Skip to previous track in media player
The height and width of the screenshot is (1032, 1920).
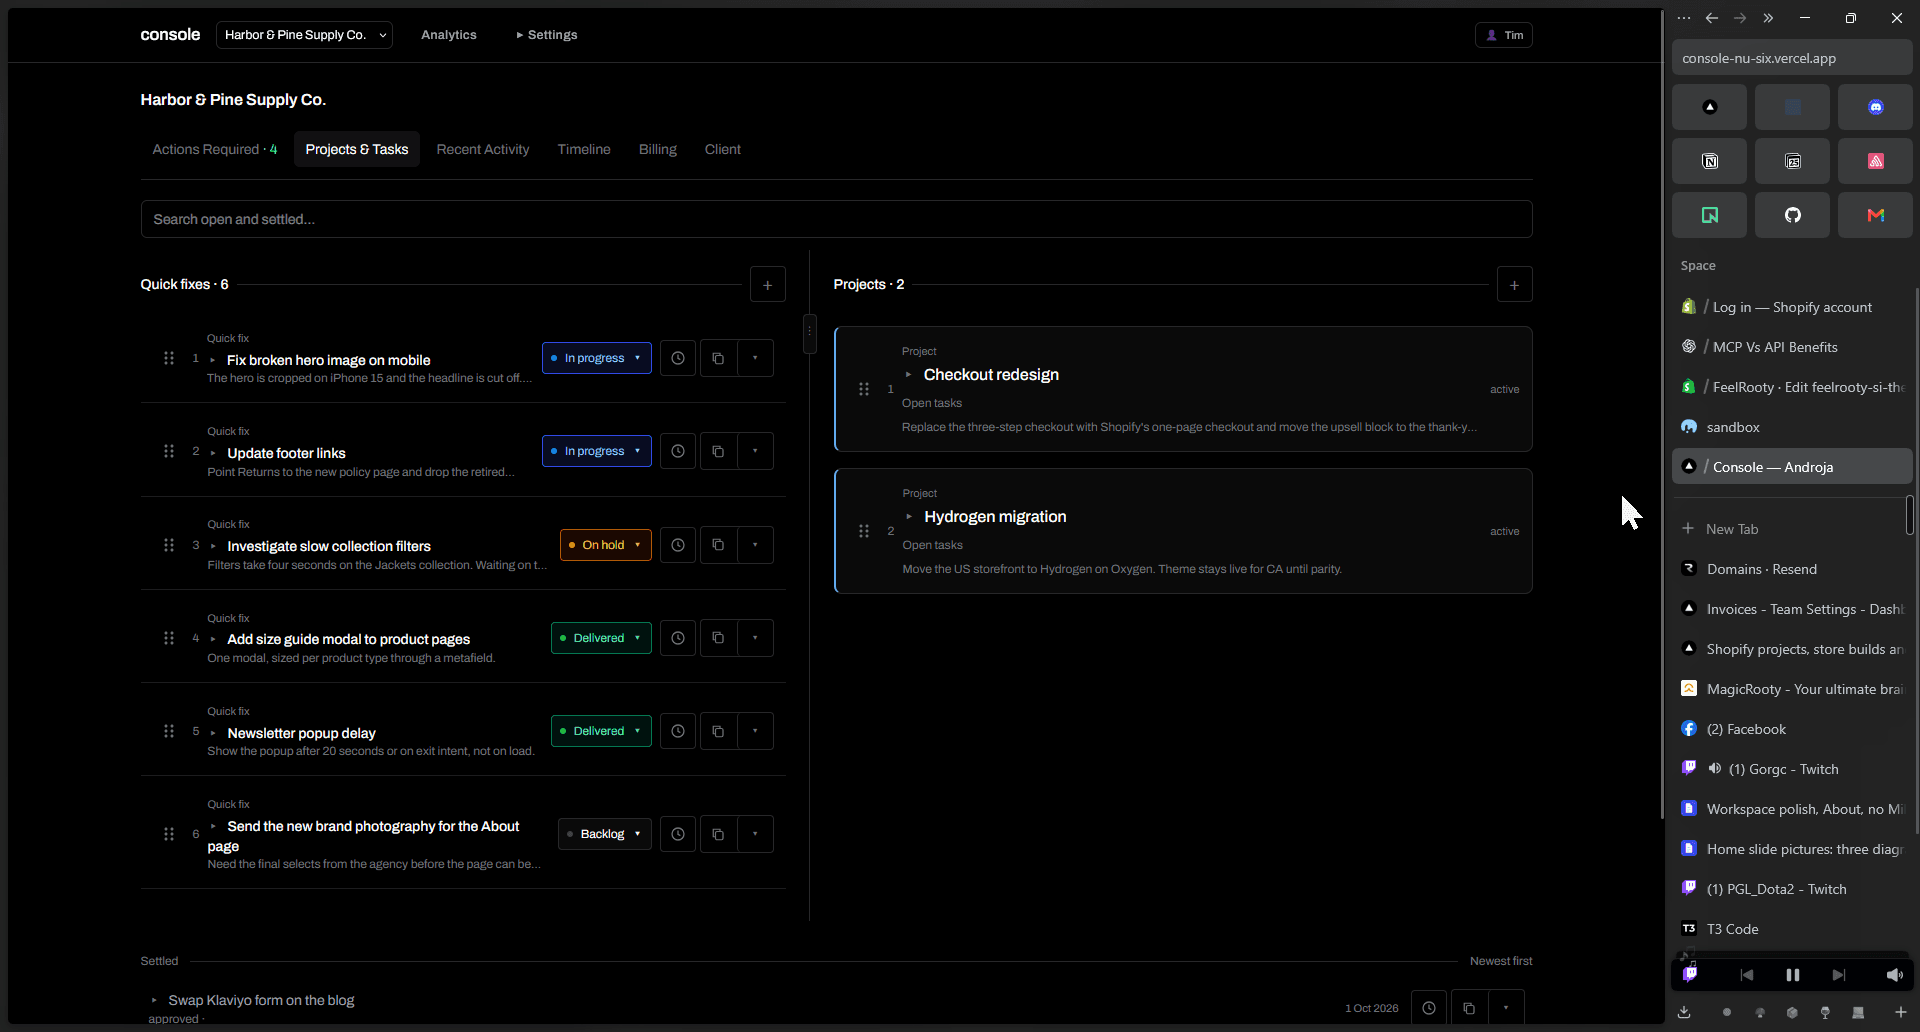coord(1746,975)
